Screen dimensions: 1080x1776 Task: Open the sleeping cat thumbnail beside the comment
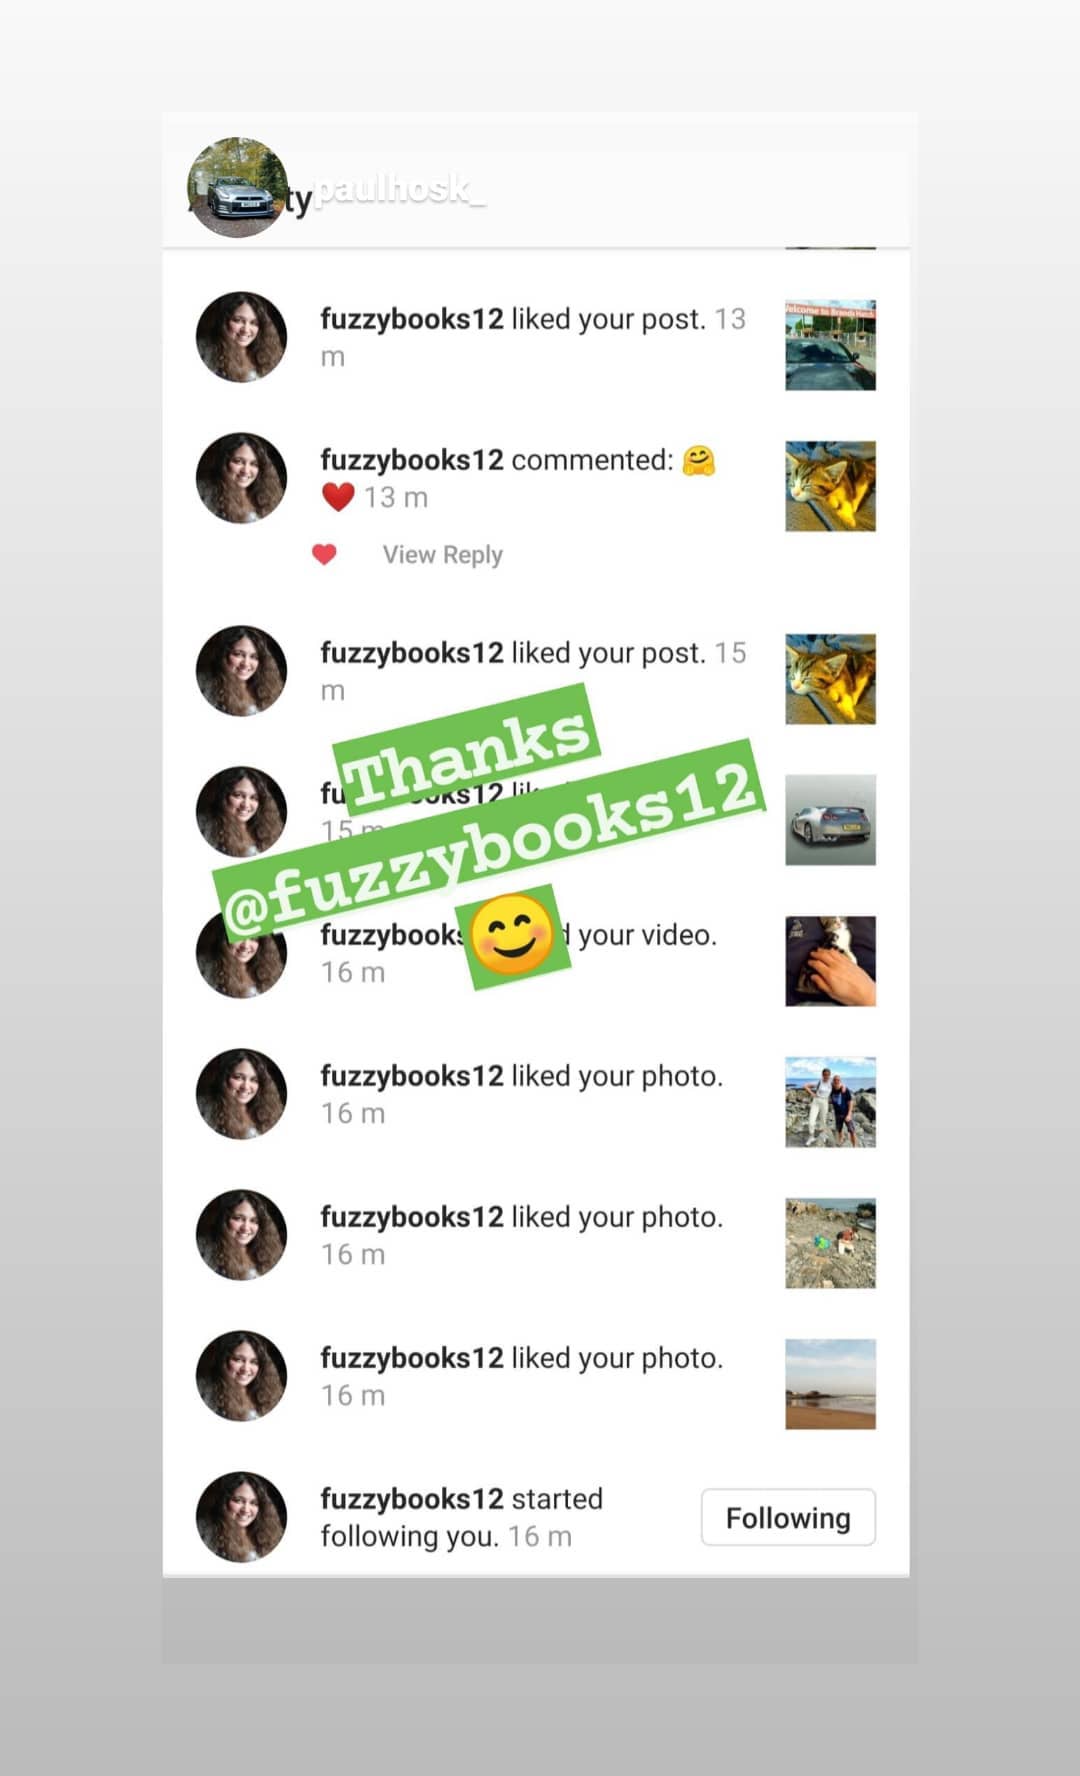pos(830,486)
